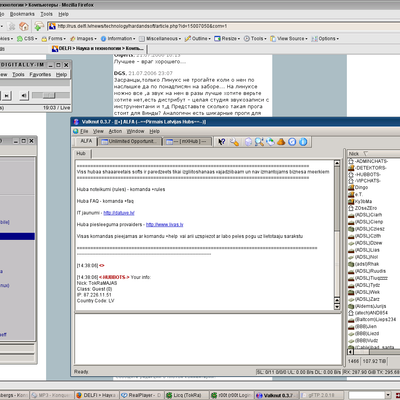
Task: Select the DELFI tab in Firefox
Action: pyautogui.click(x=98, y=49)
